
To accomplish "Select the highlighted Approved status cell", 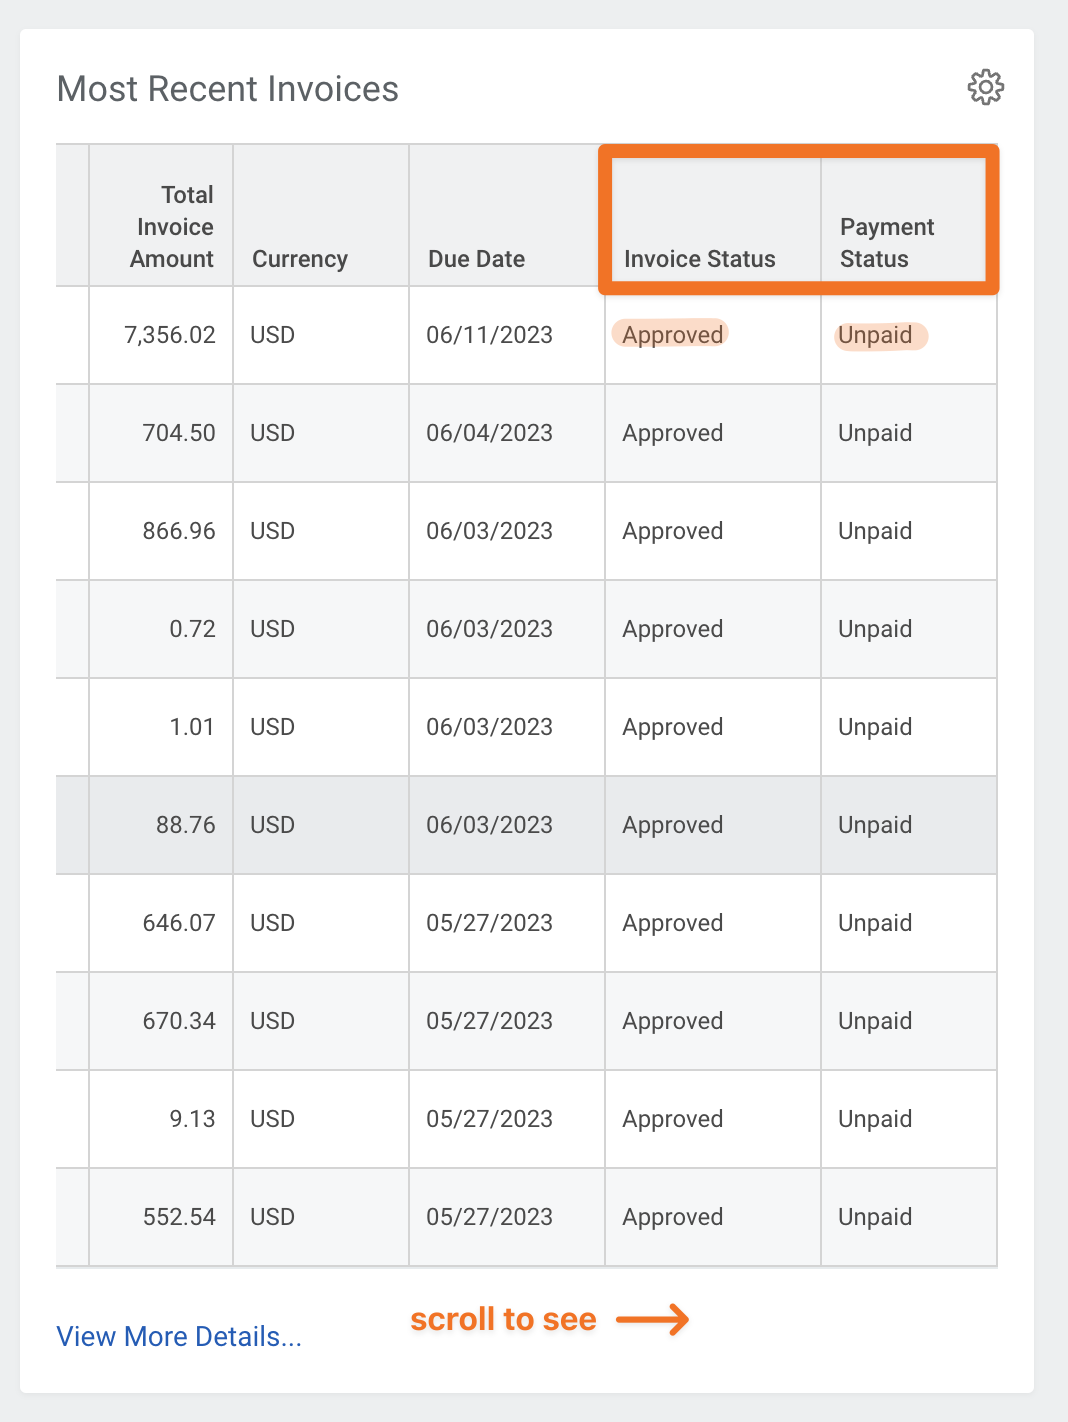I will tap(672, 334).
